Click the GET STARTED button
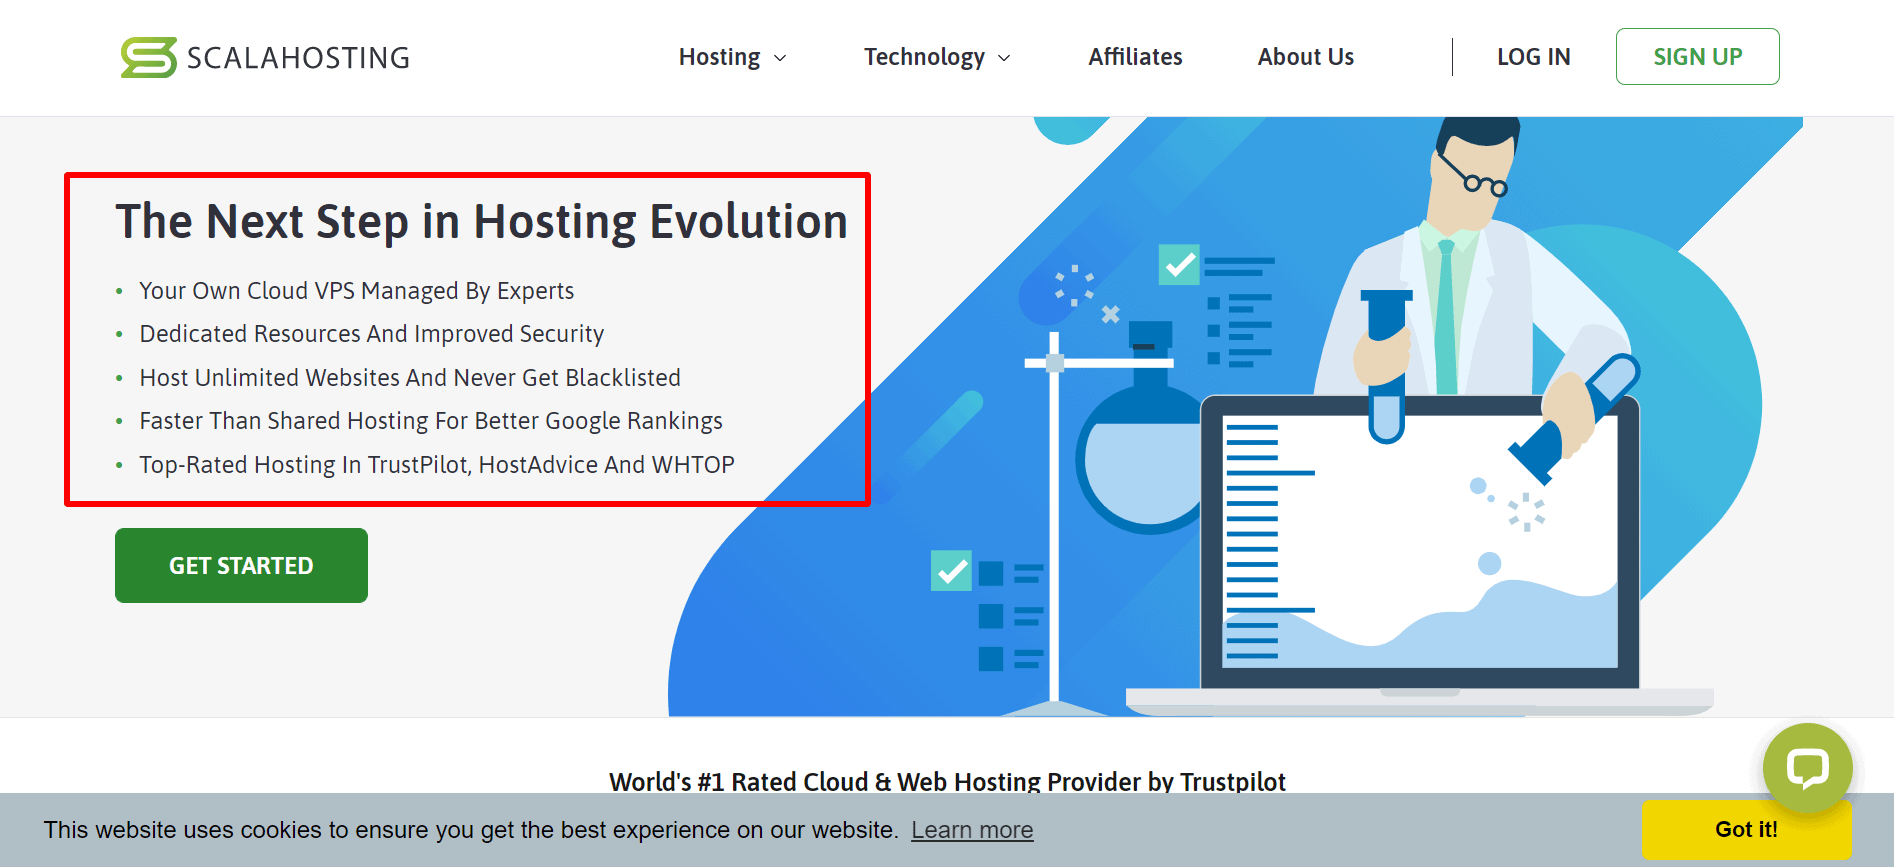Viewport: 1894px width, 867px height. click(241, 565)
